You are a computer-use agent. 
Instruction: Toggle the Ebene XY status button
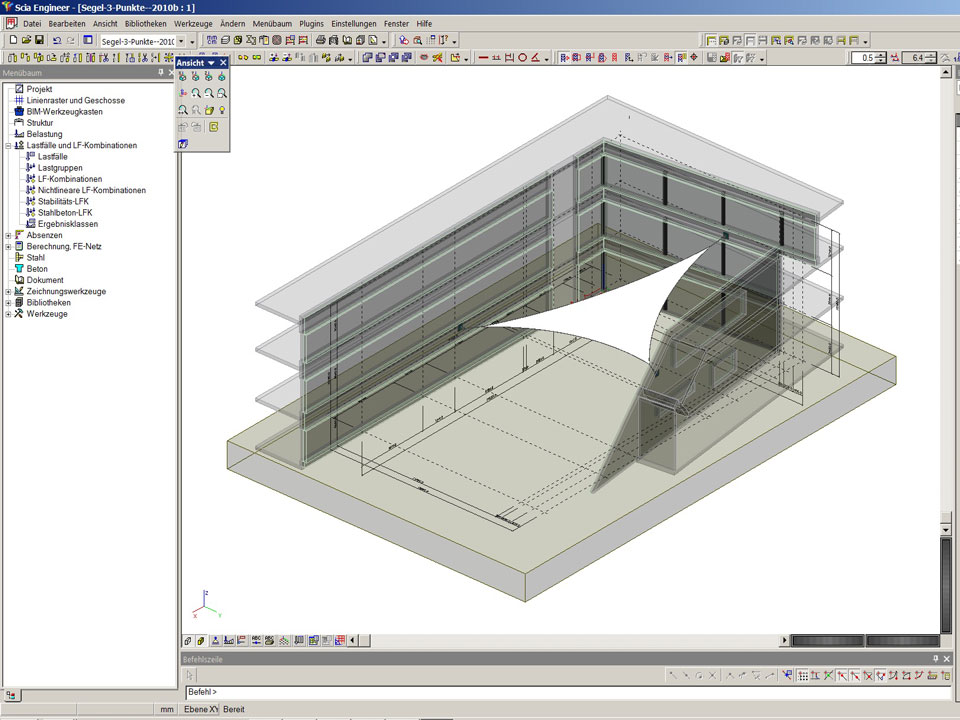pos(199,709)
